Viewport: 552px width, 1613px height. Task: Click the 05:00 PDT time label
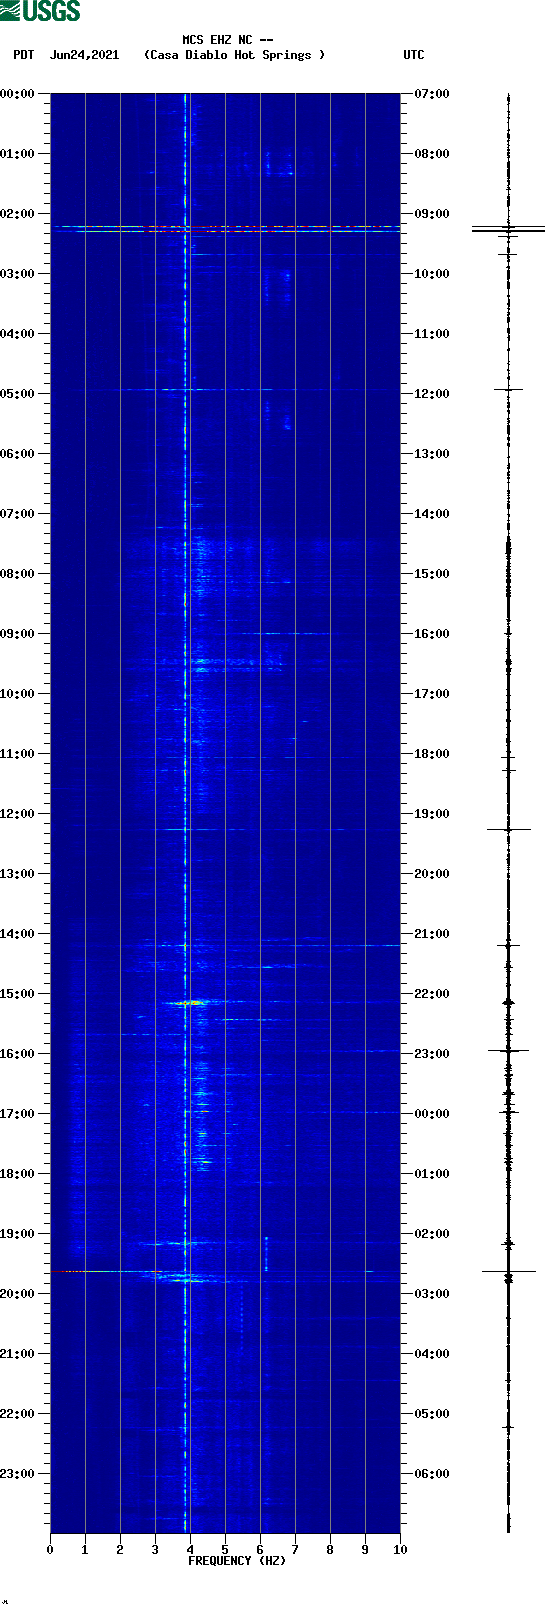point(18,394)
